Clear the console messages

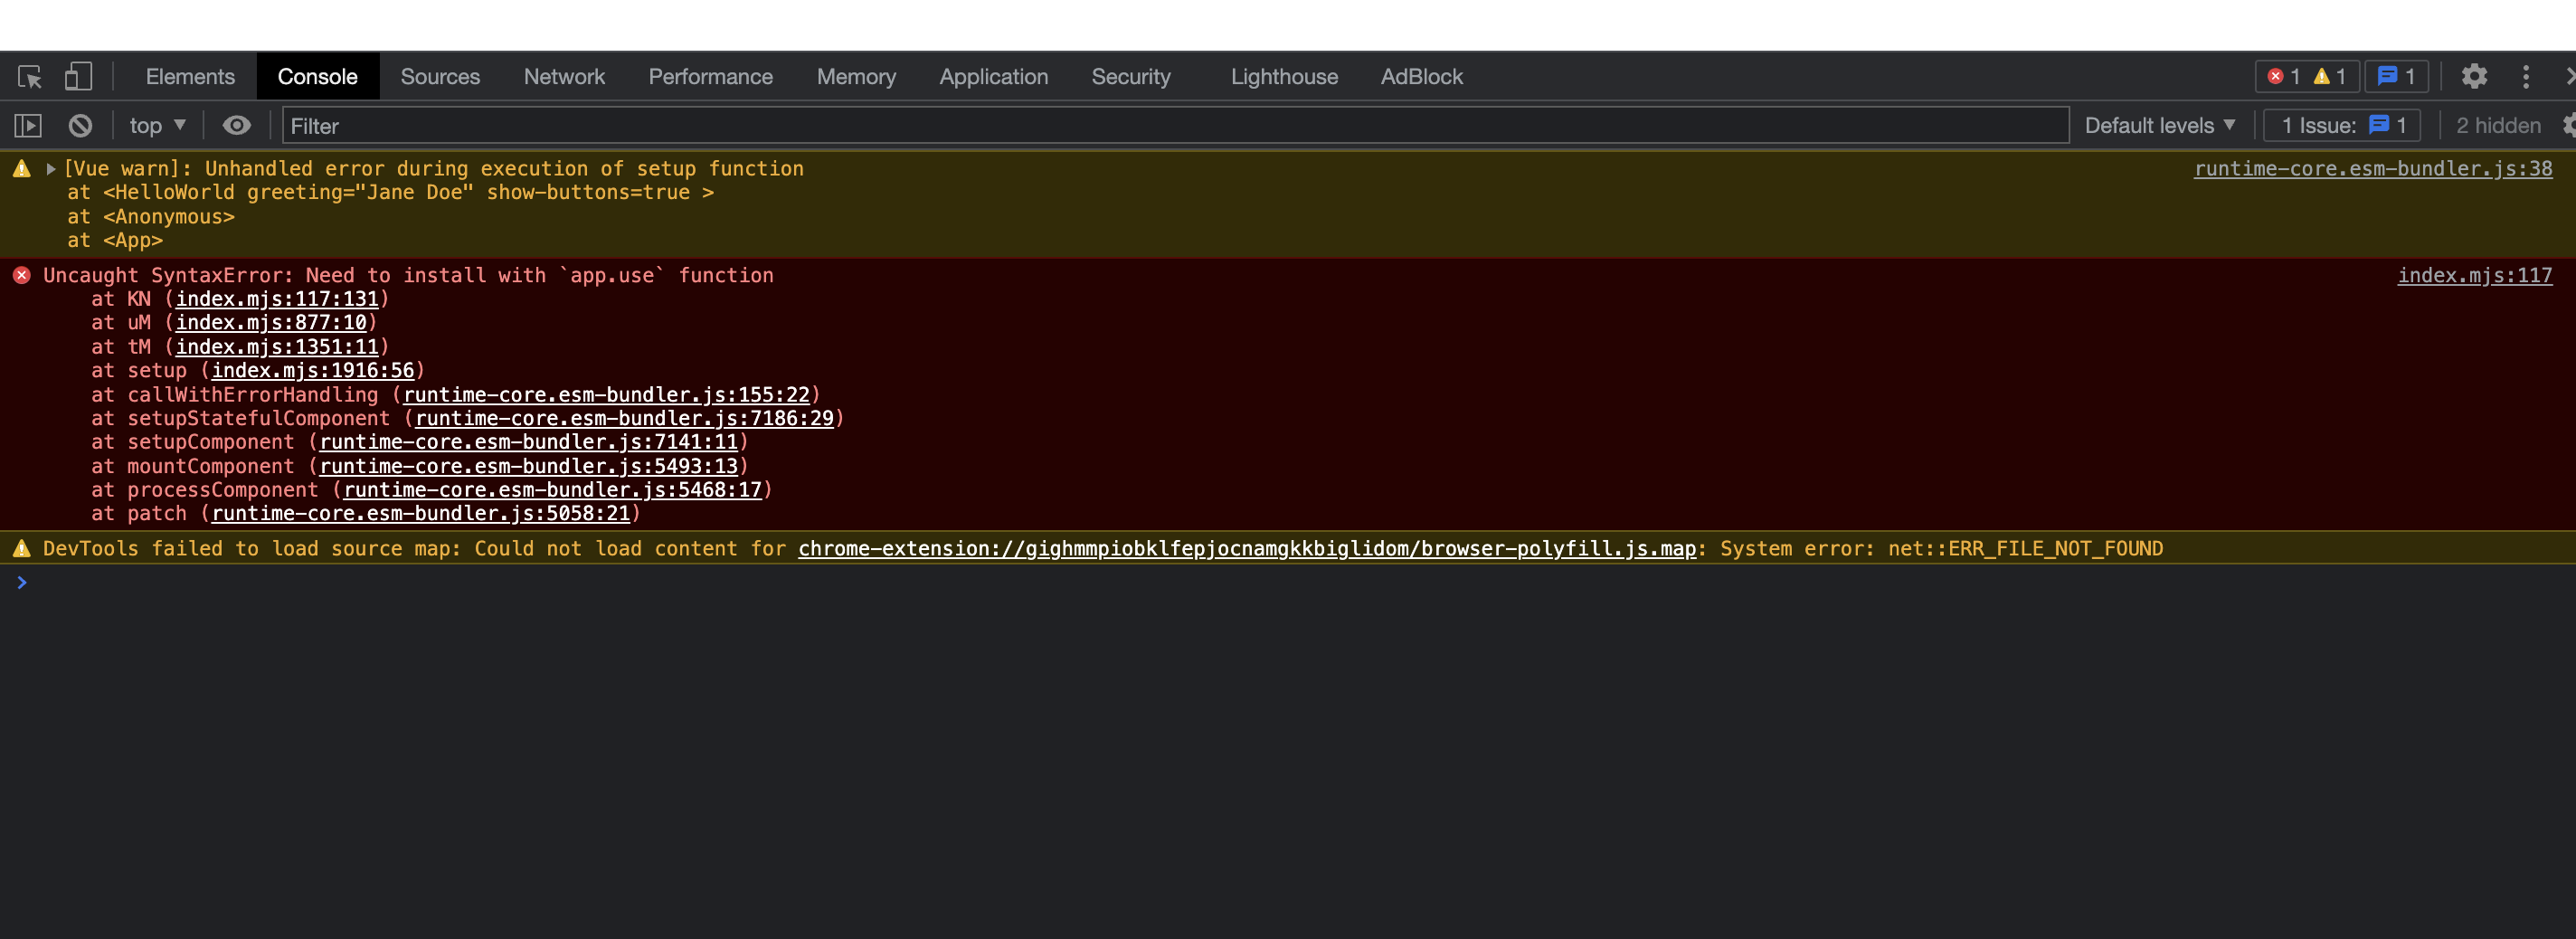point(80,125)
